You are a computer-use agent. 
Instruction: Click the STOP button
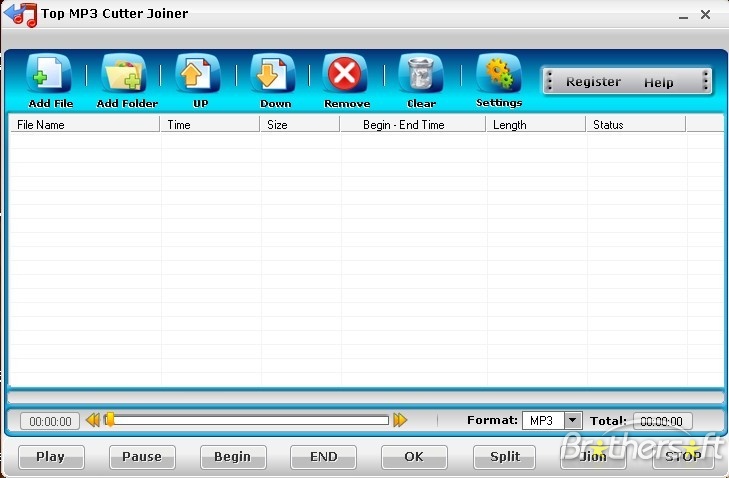683,457
